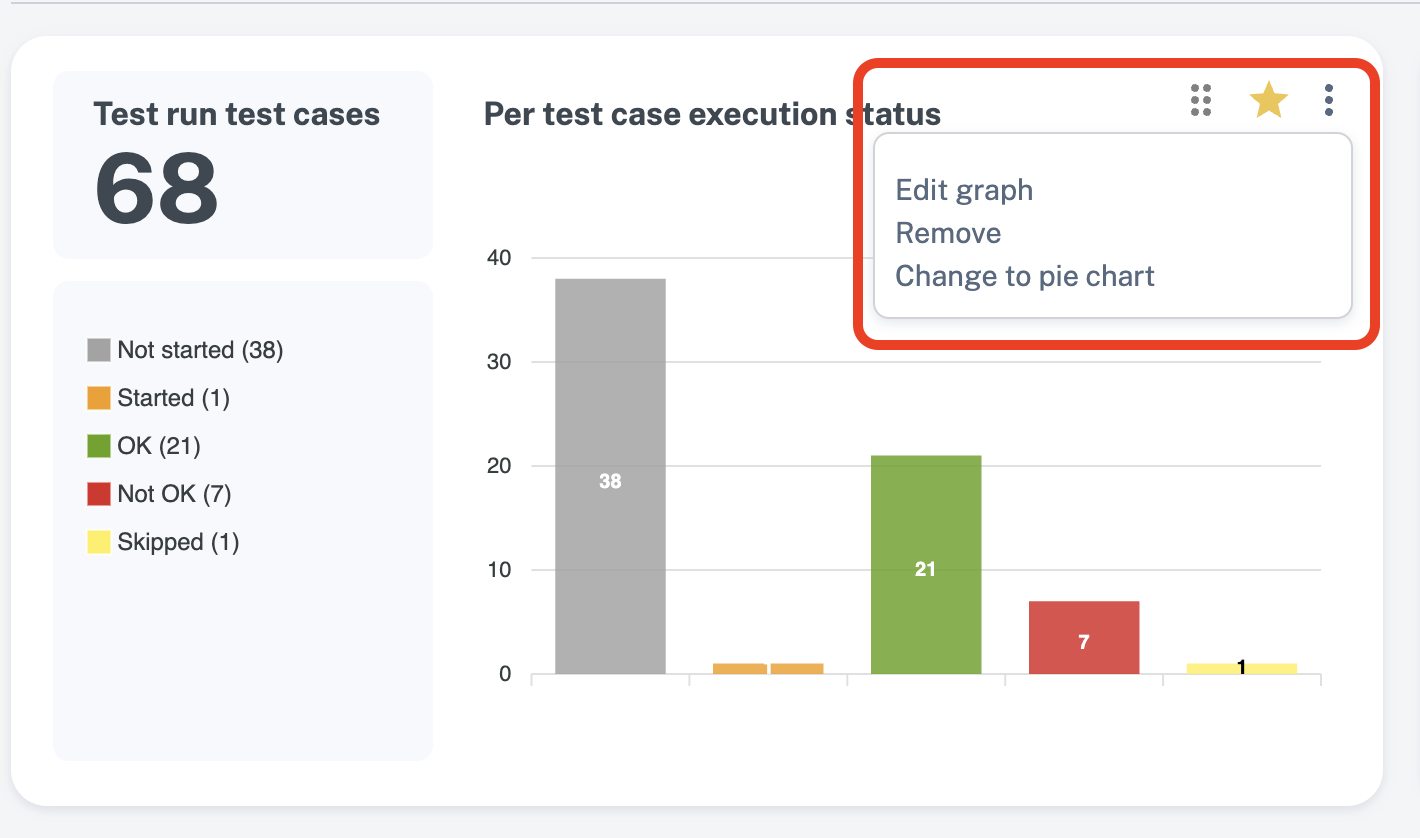Click the gray bar showing 38
Viewport: 1420px width, 838px height.
tap(610, 476)
